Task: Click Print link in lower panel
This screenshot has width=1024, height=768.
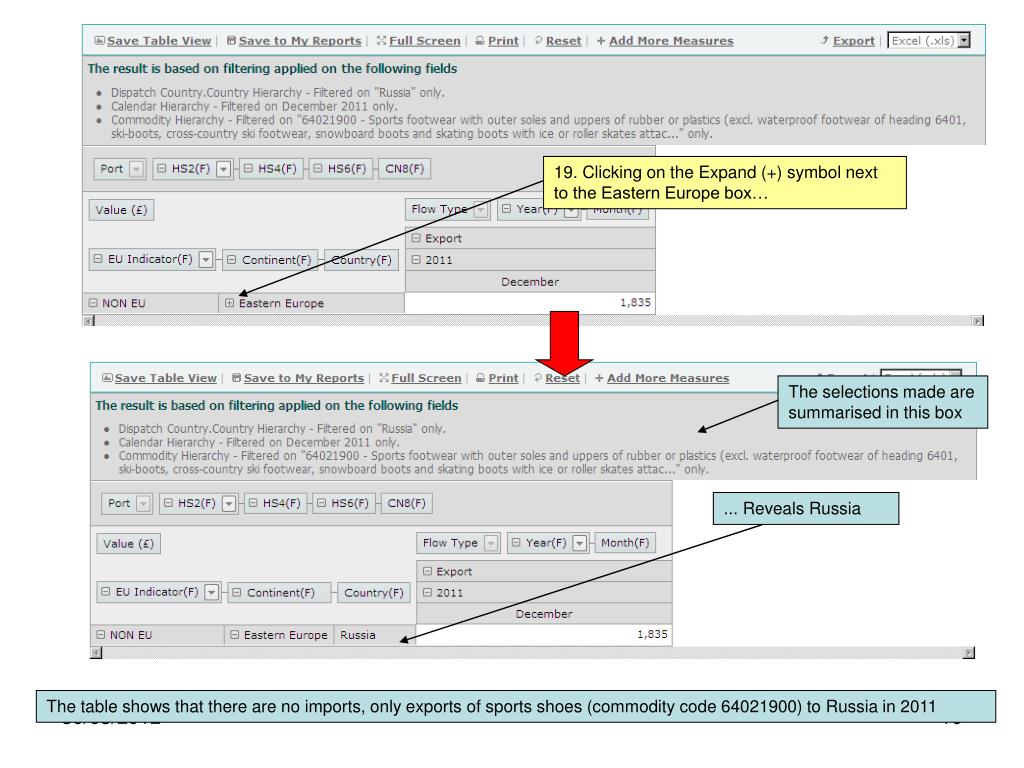Action: coord(503,378)
